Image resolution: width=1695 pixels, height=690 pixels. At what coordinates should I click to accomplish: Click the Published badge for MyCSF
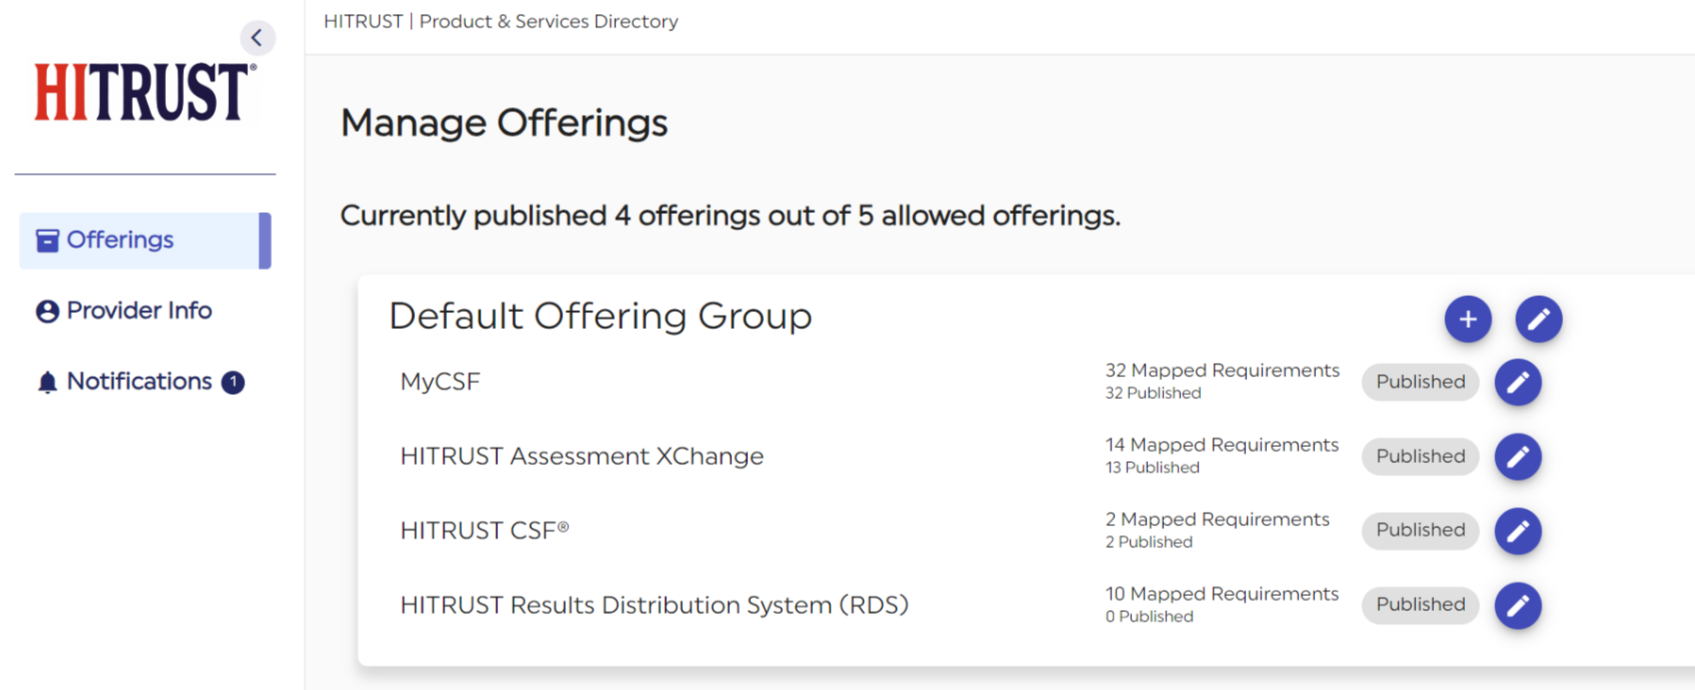1420,382
